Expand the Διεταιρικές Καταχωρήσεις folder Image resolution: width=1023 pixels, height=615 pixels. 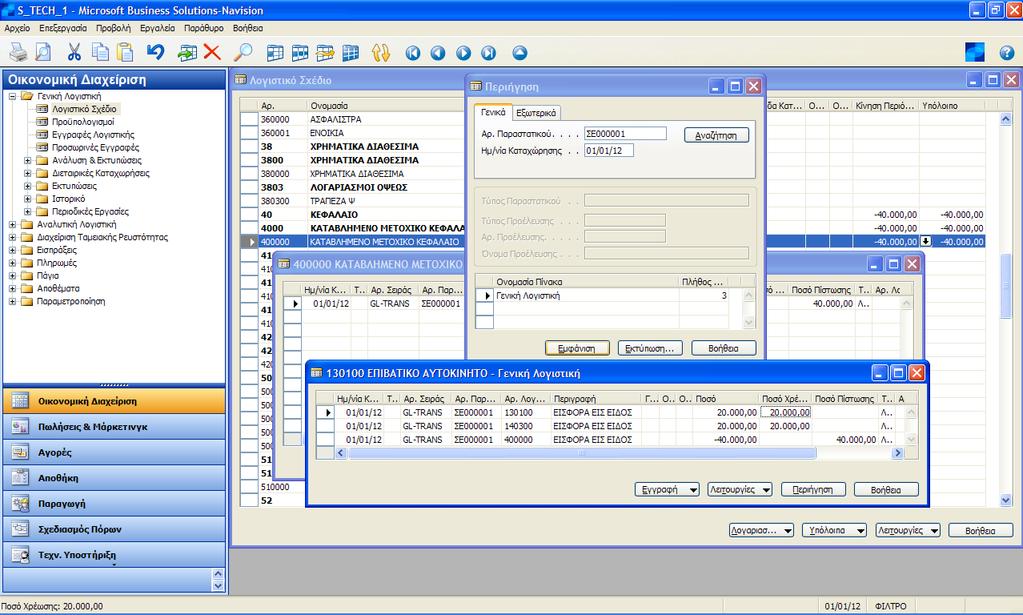(x=27, y=173)
